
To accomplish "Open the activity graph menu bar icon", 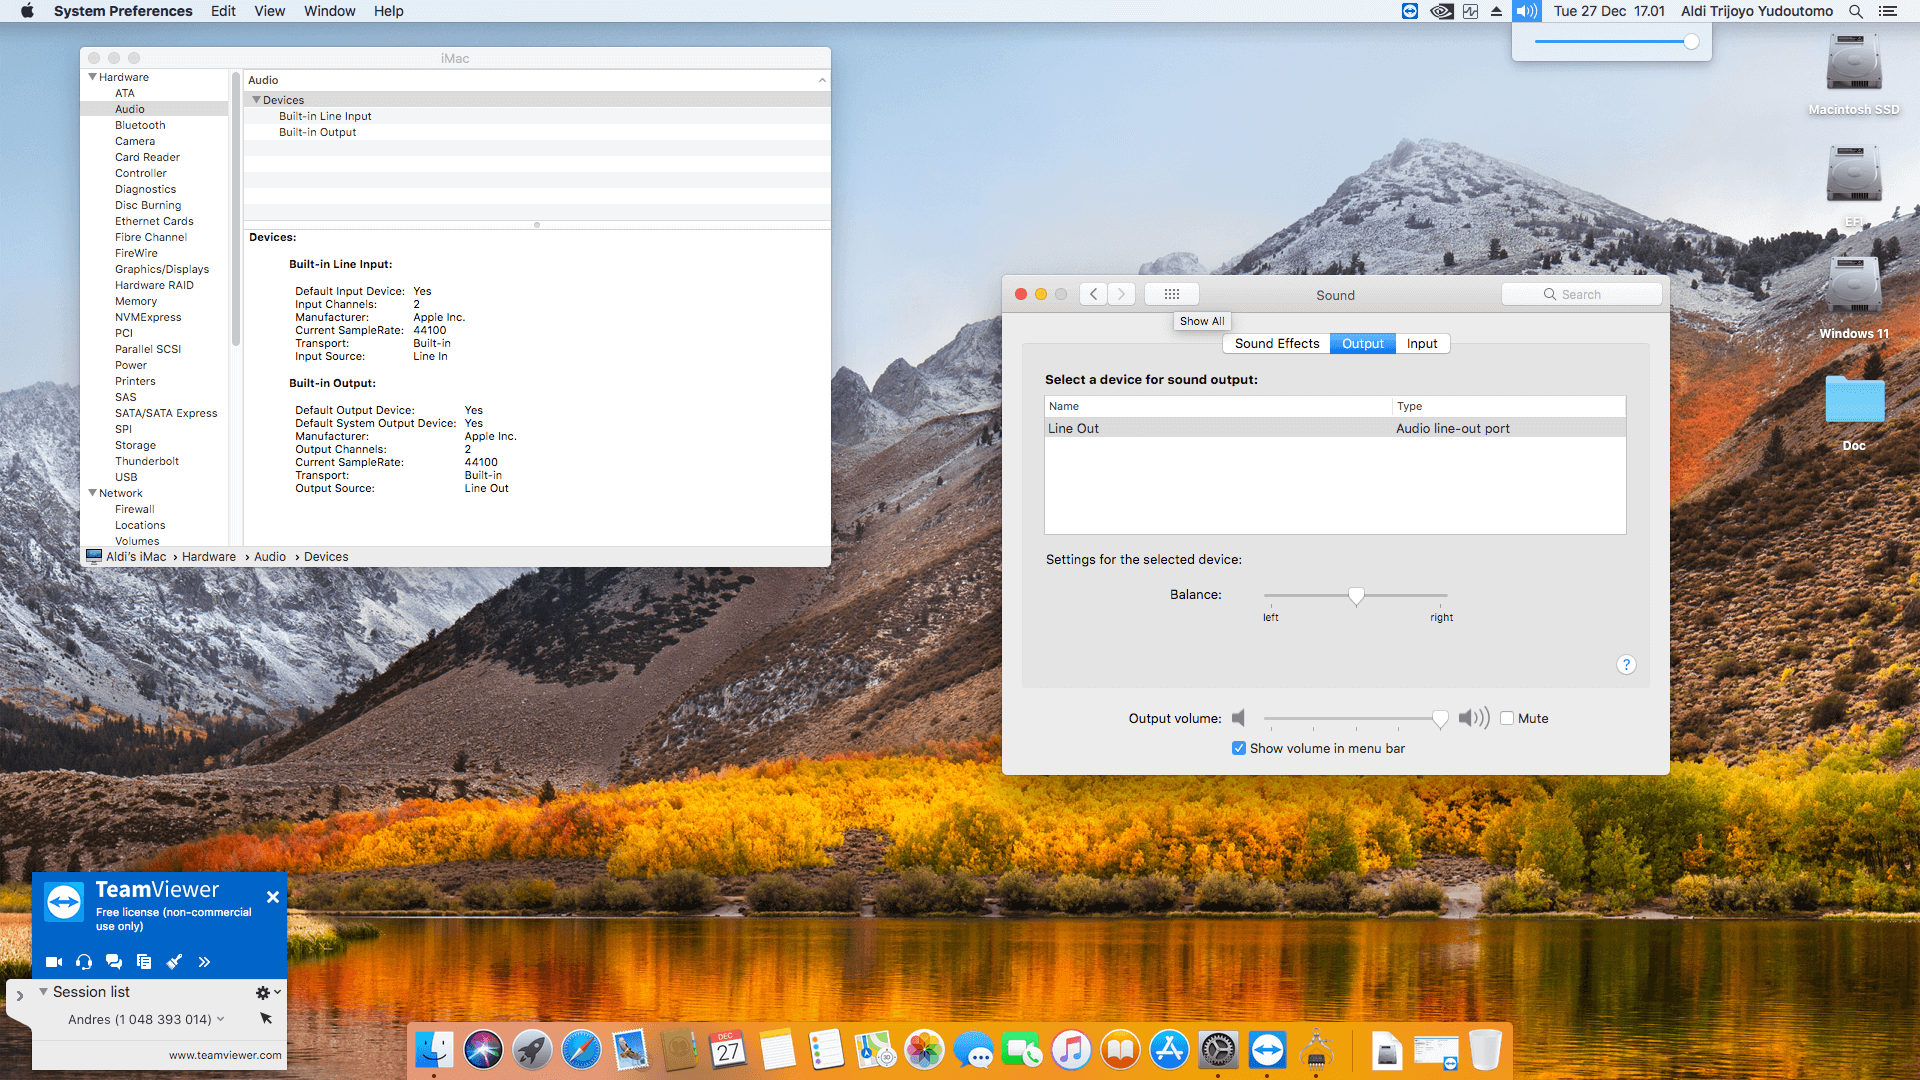I will tap(1470, 11).
